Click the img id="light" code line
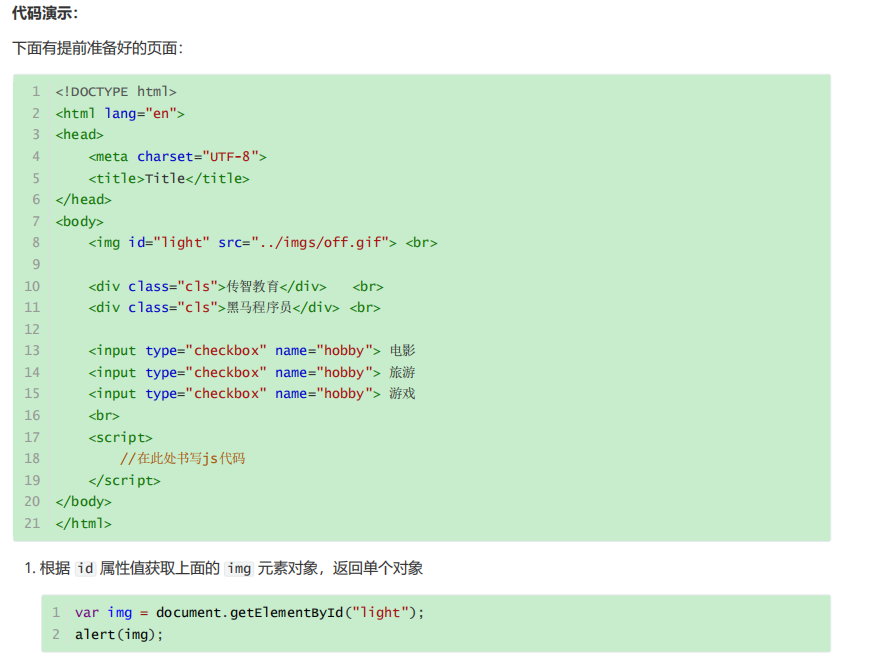This screenshot has height=664, width=894. [263, 243]
